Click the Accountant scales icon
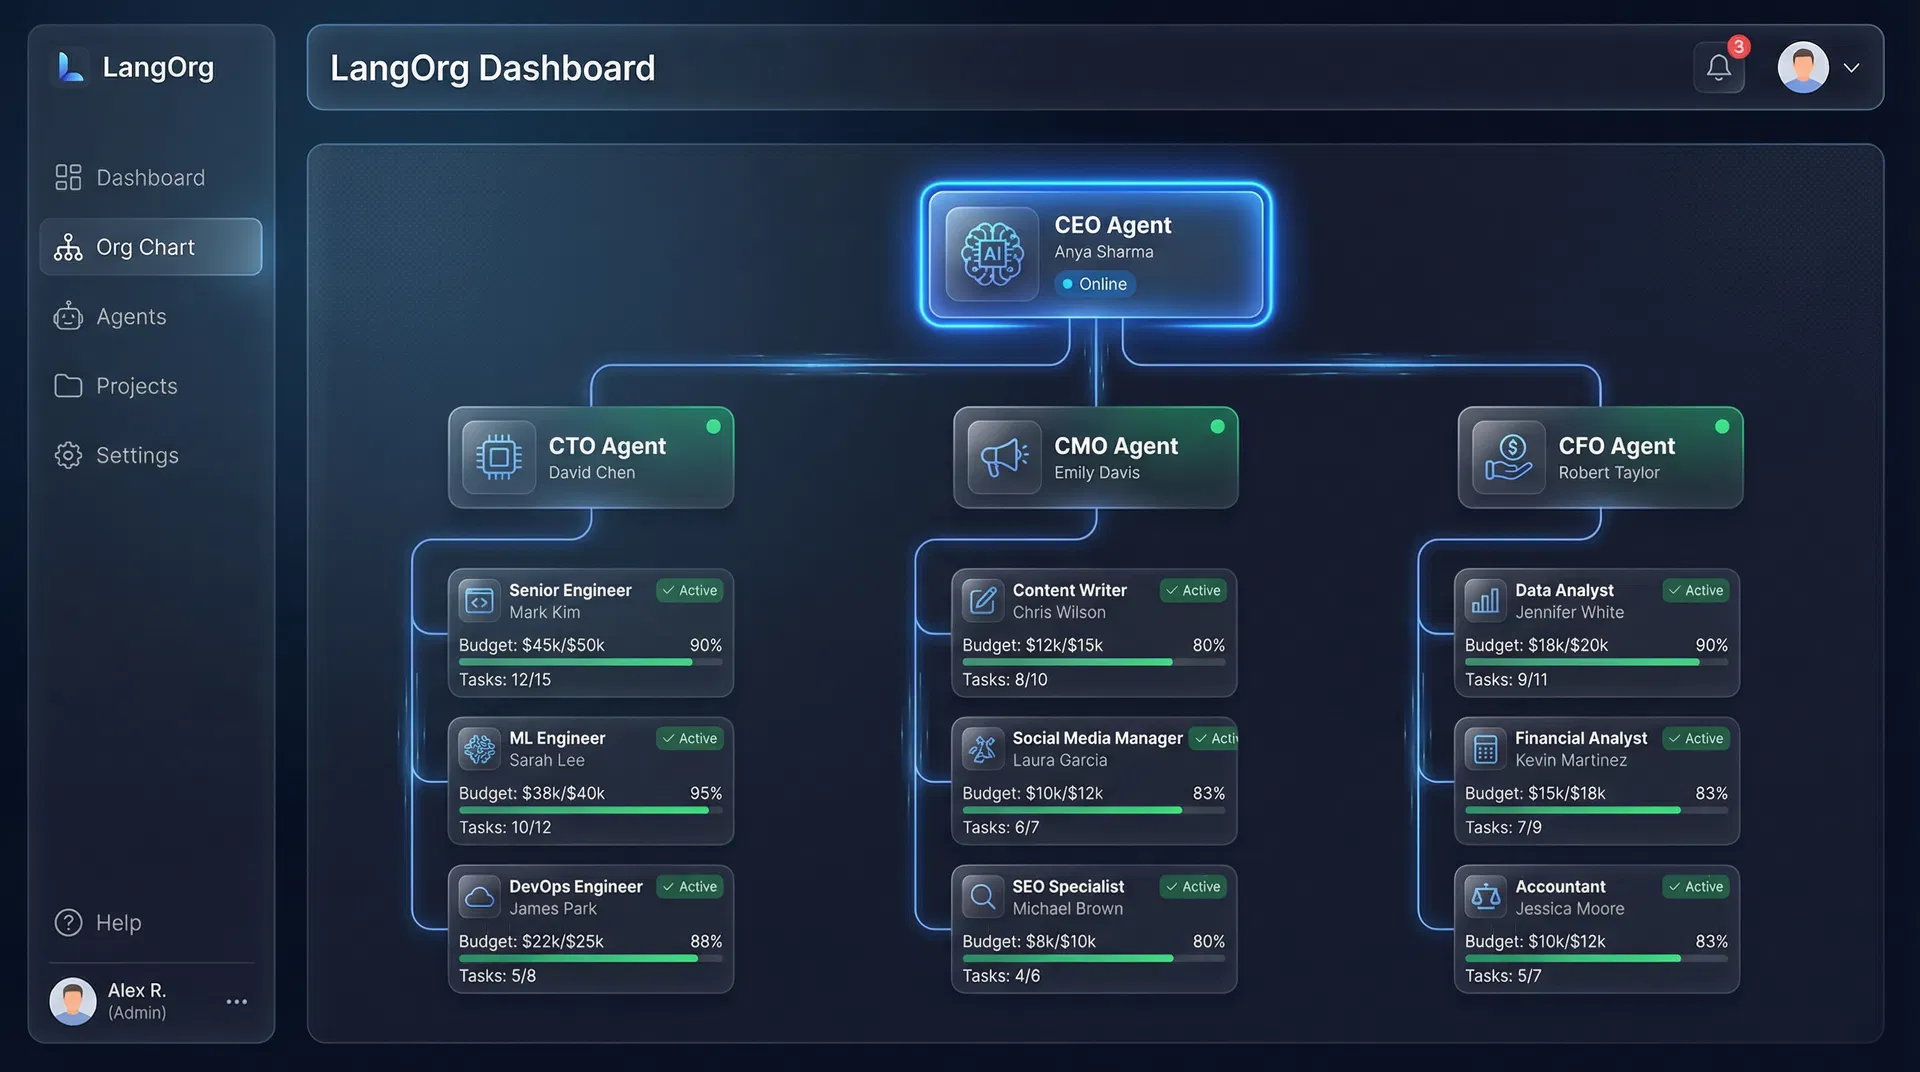 [1486, 896]
